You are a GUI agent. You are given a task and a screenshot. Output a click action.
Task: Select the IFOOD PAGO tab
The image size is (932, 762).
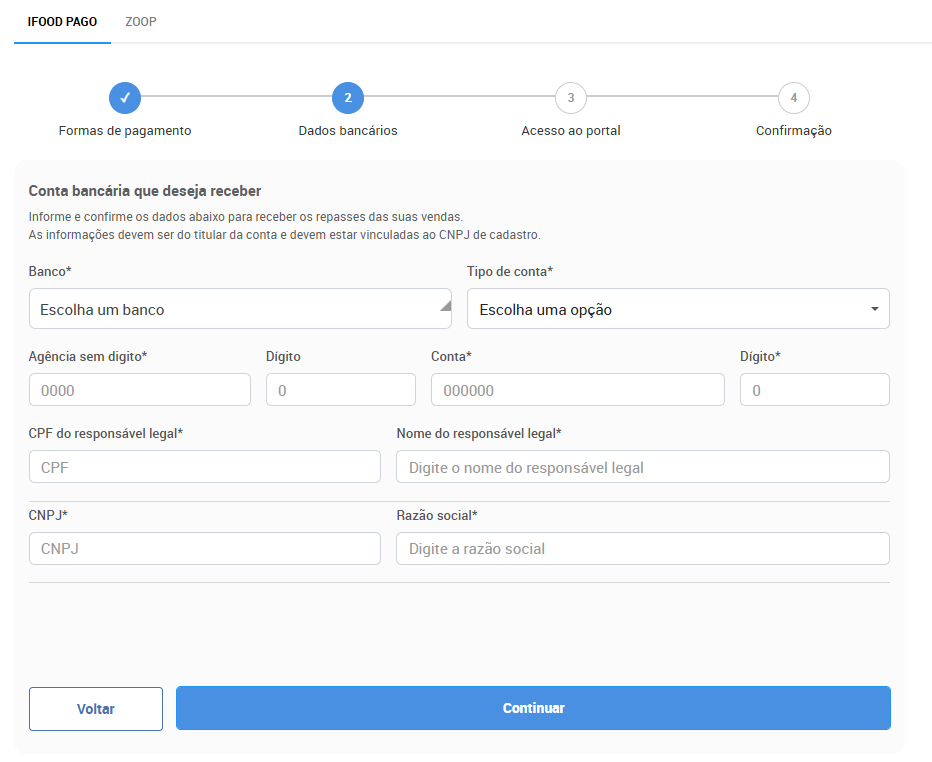point(62,21)
